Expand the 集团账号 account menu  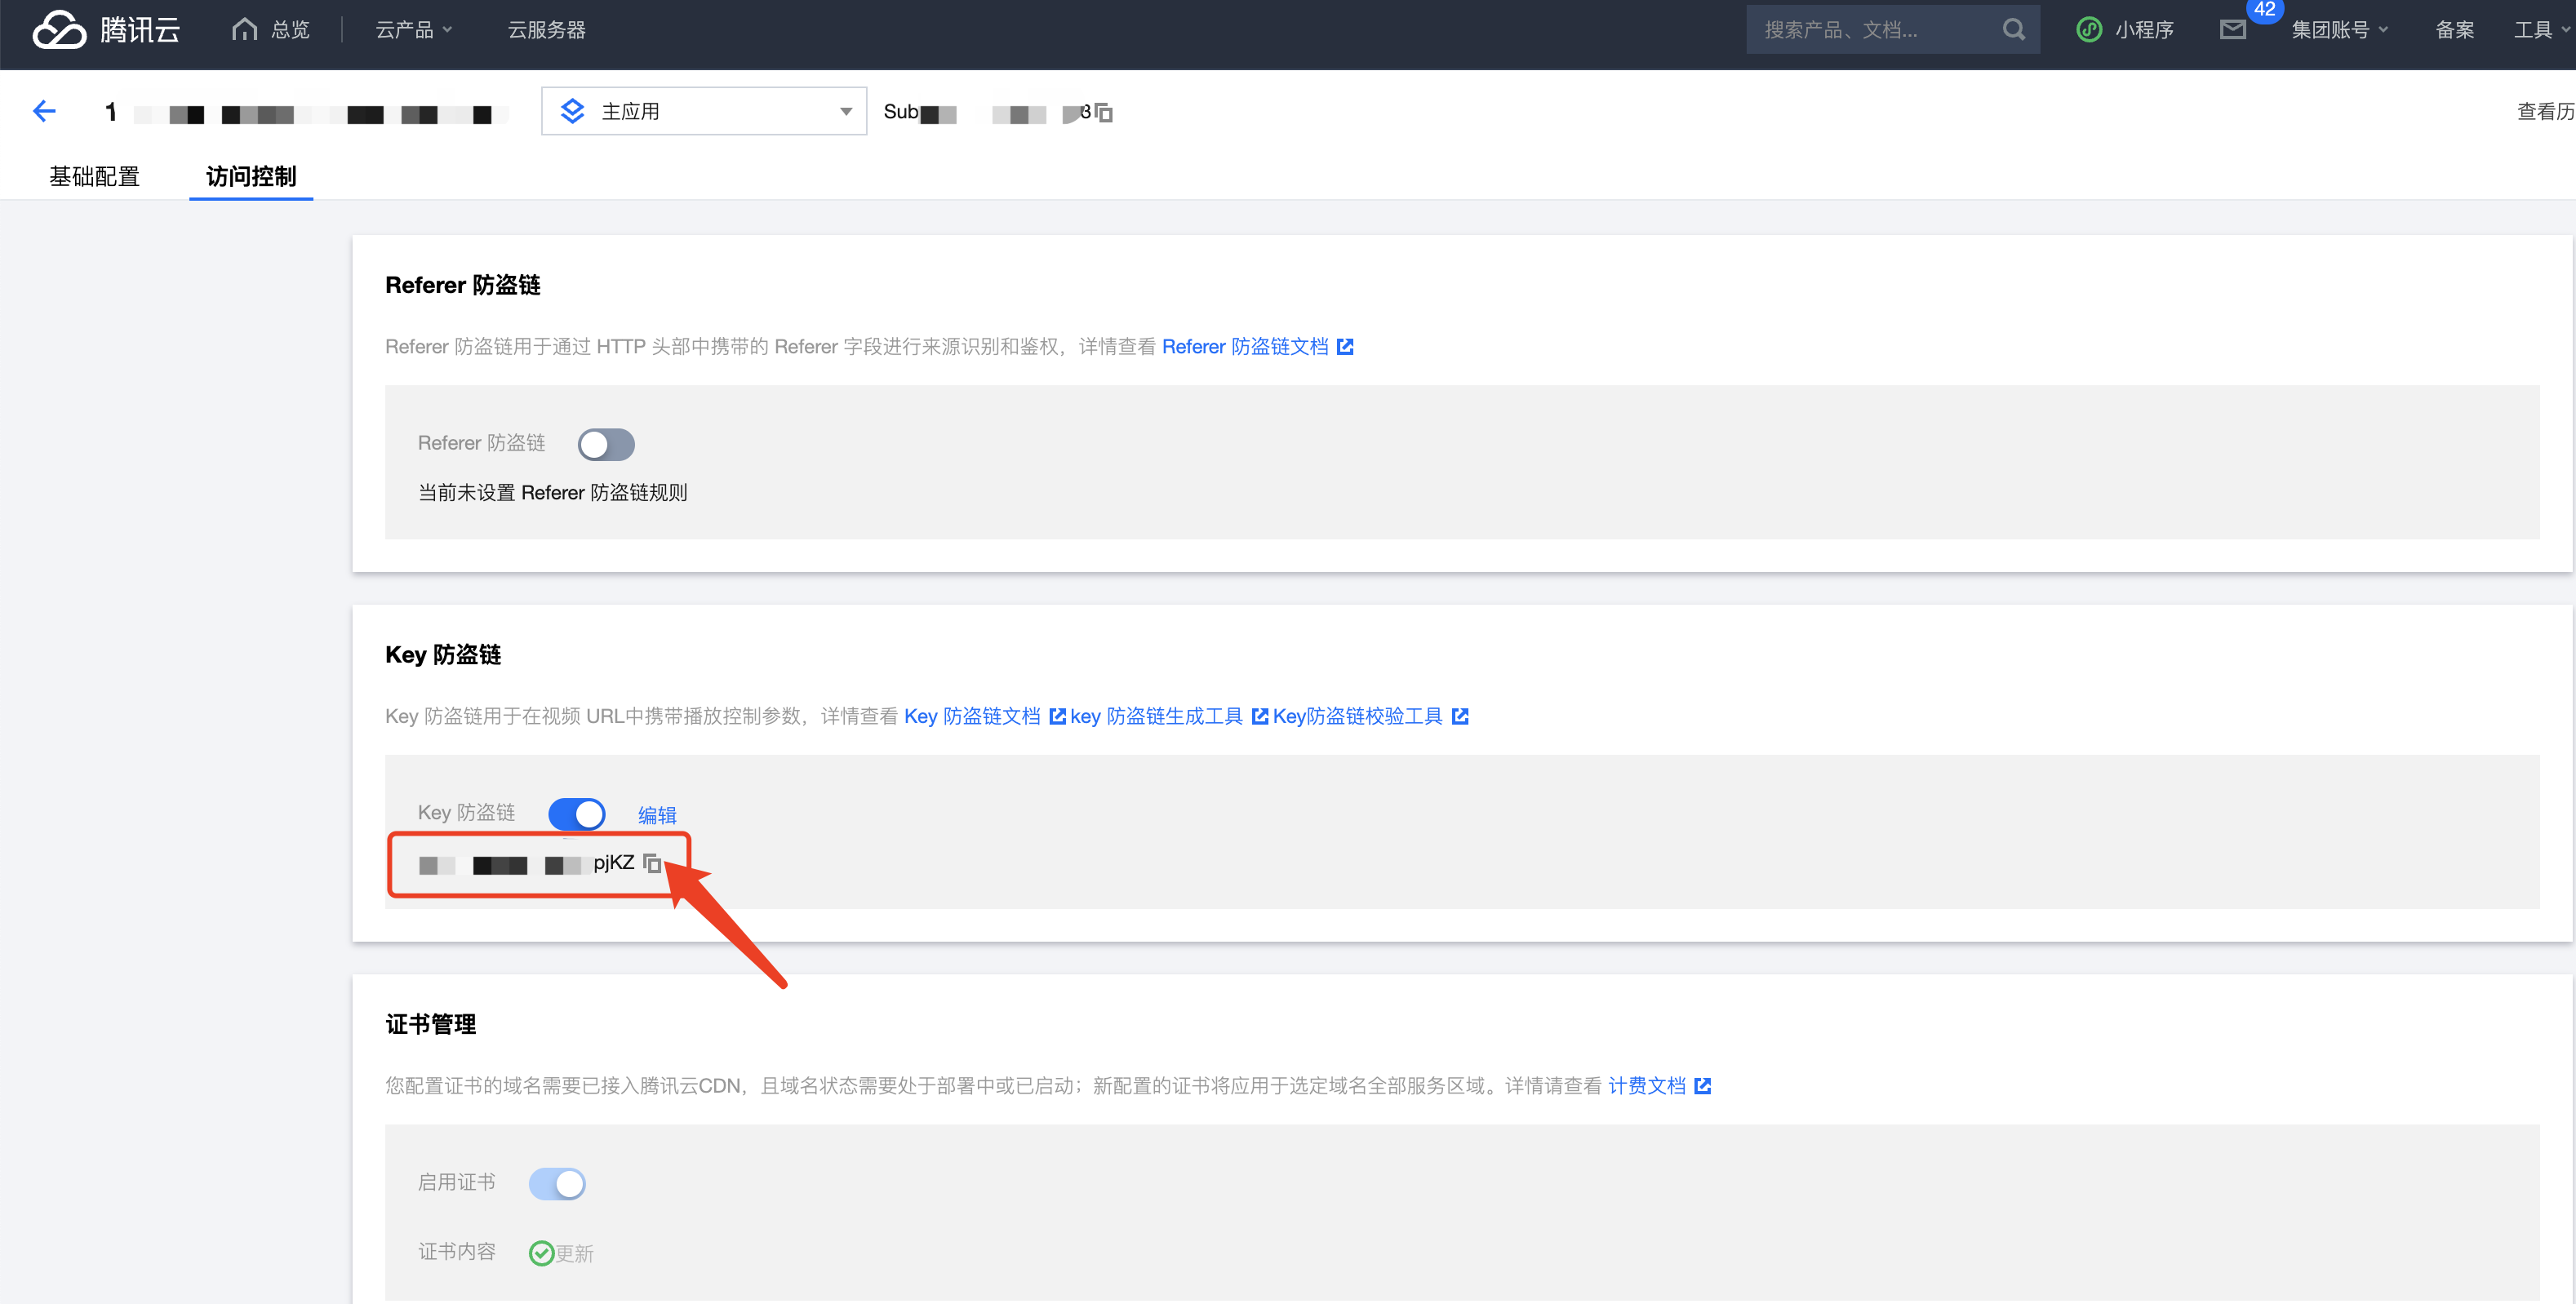(x=2338, y=30)
